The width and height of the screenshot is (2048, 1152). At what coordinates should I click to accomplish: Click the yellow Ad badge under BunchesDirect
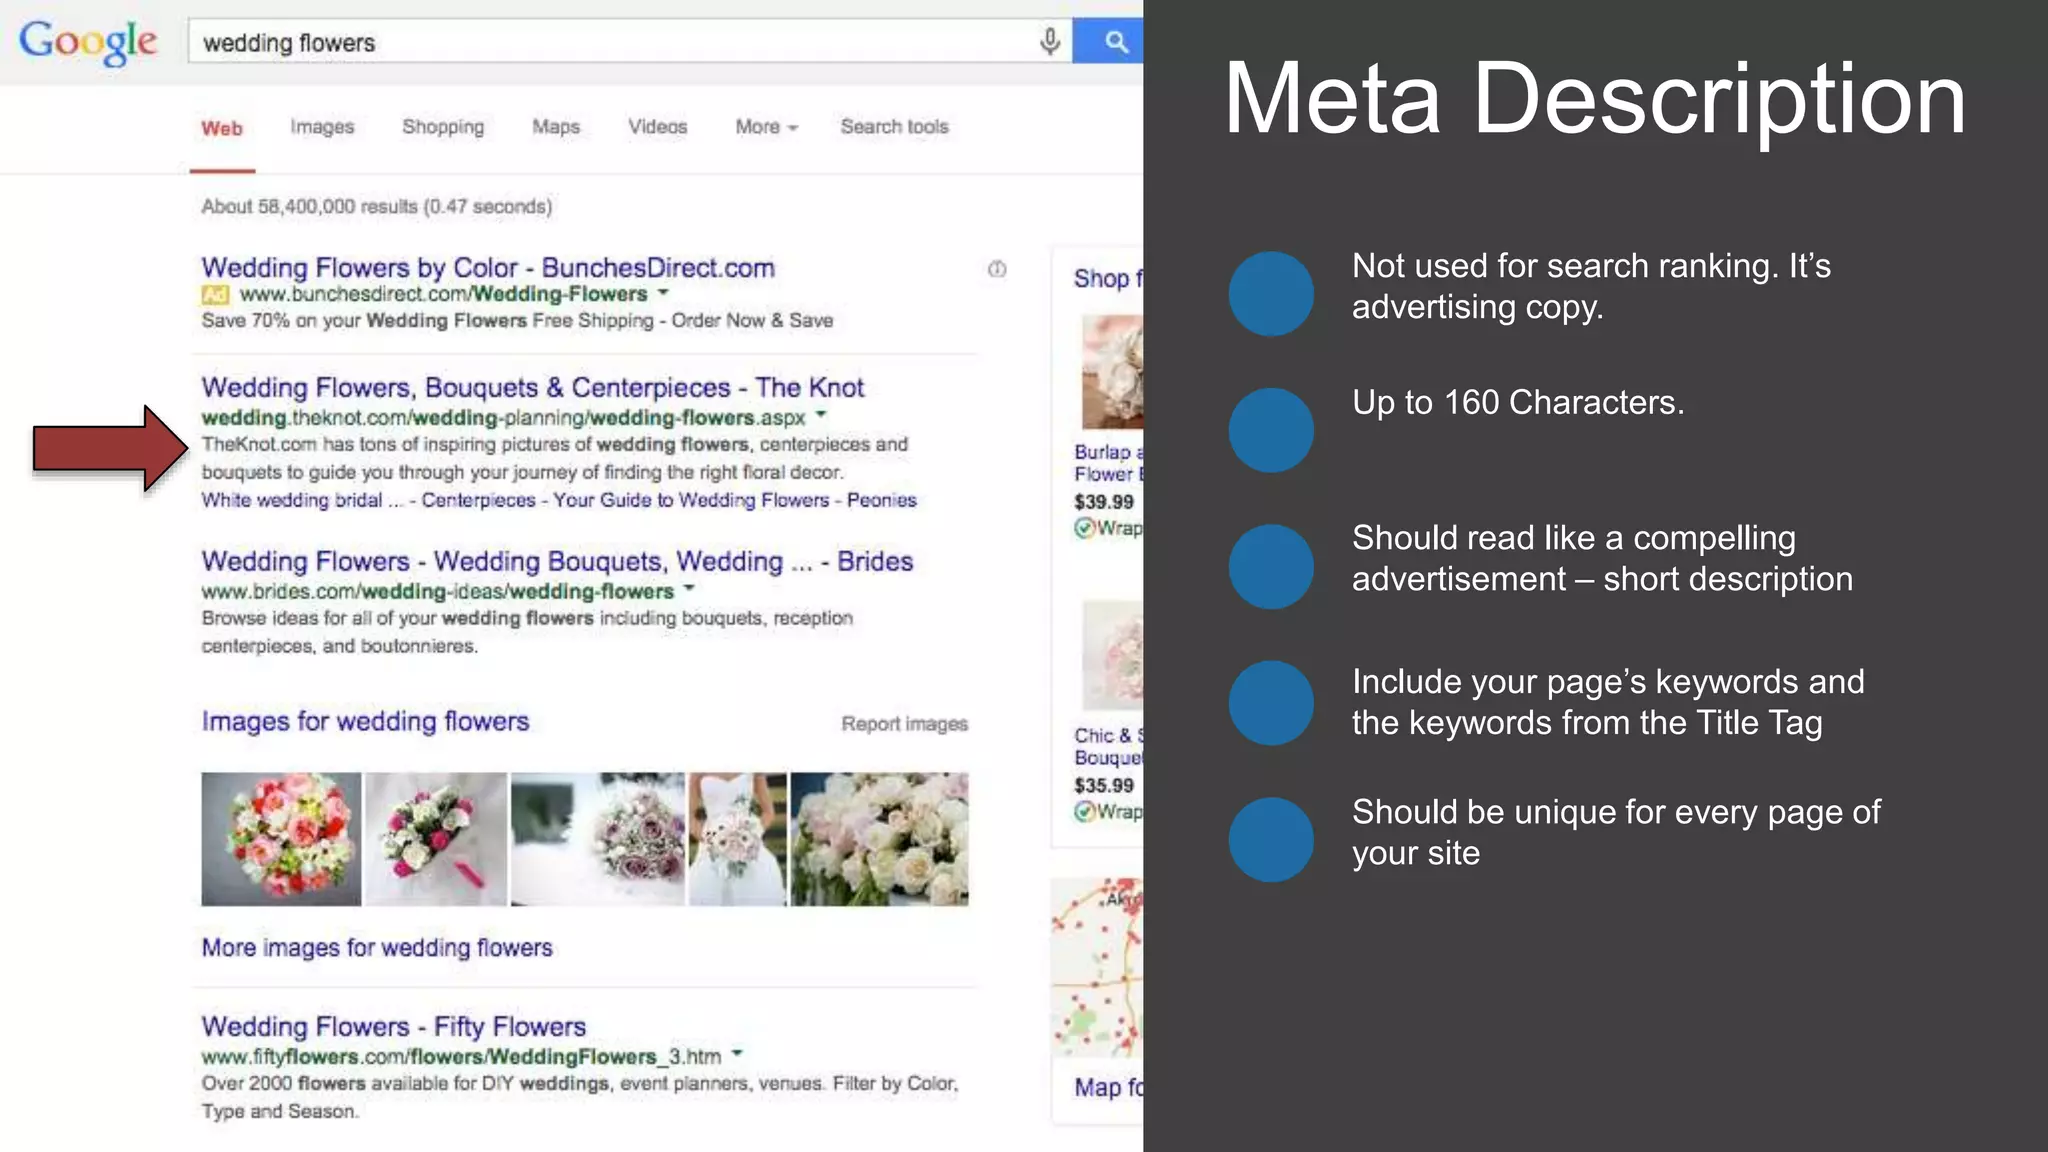point(215,294)
